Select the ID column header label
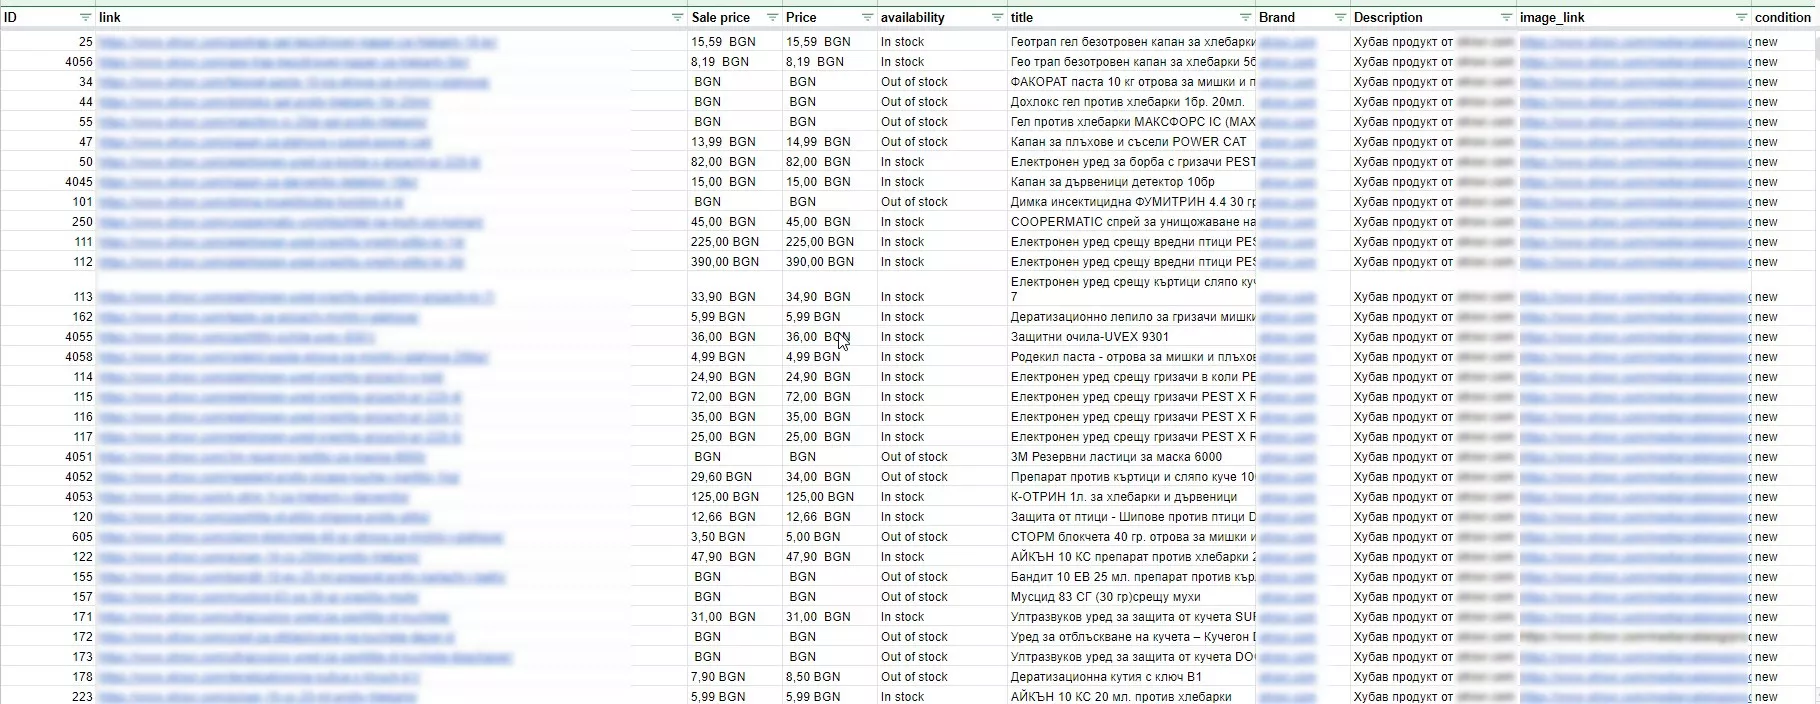Viewport: 1820px width, 704px height. [x=11, y=18]
